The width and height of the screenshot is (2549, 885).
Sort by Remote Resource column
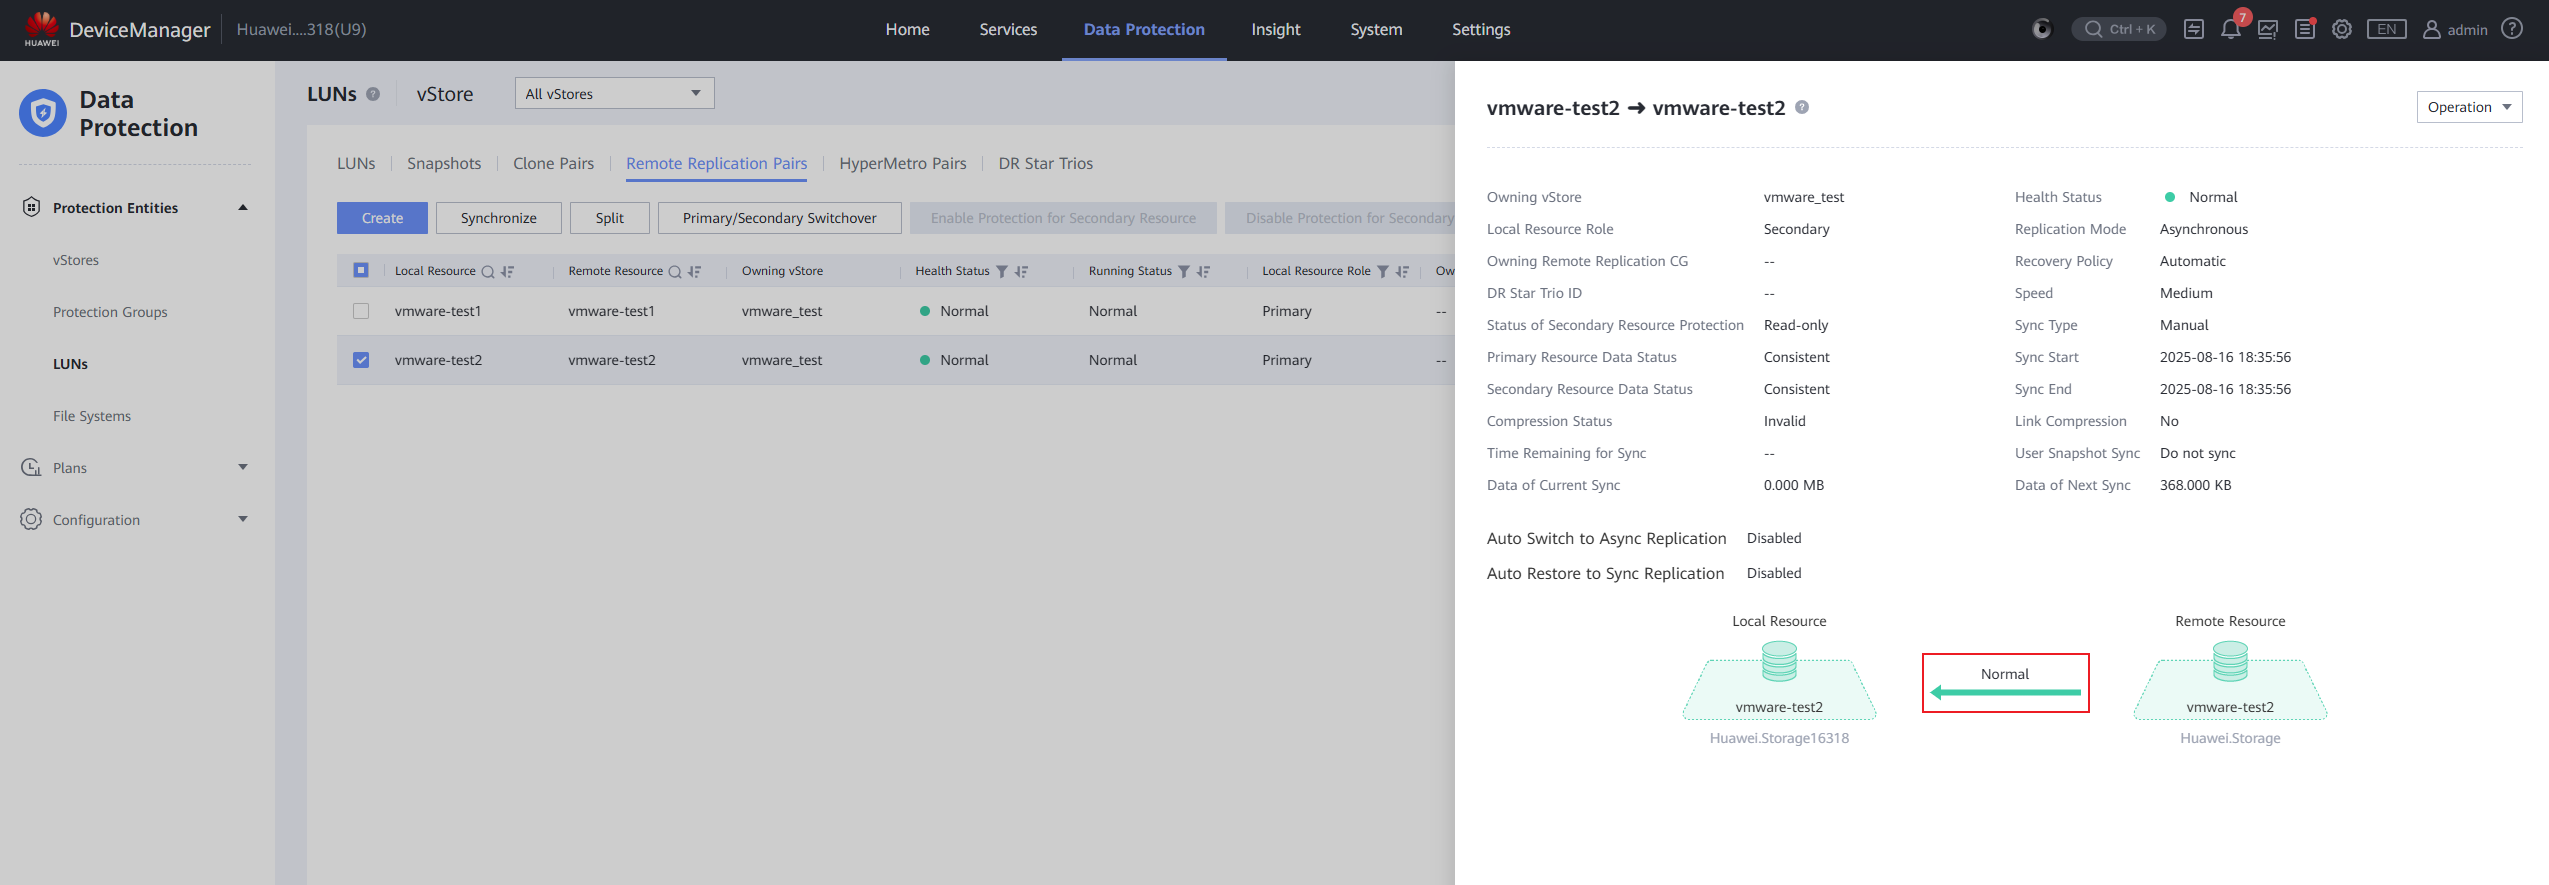(x=694, y=271)
